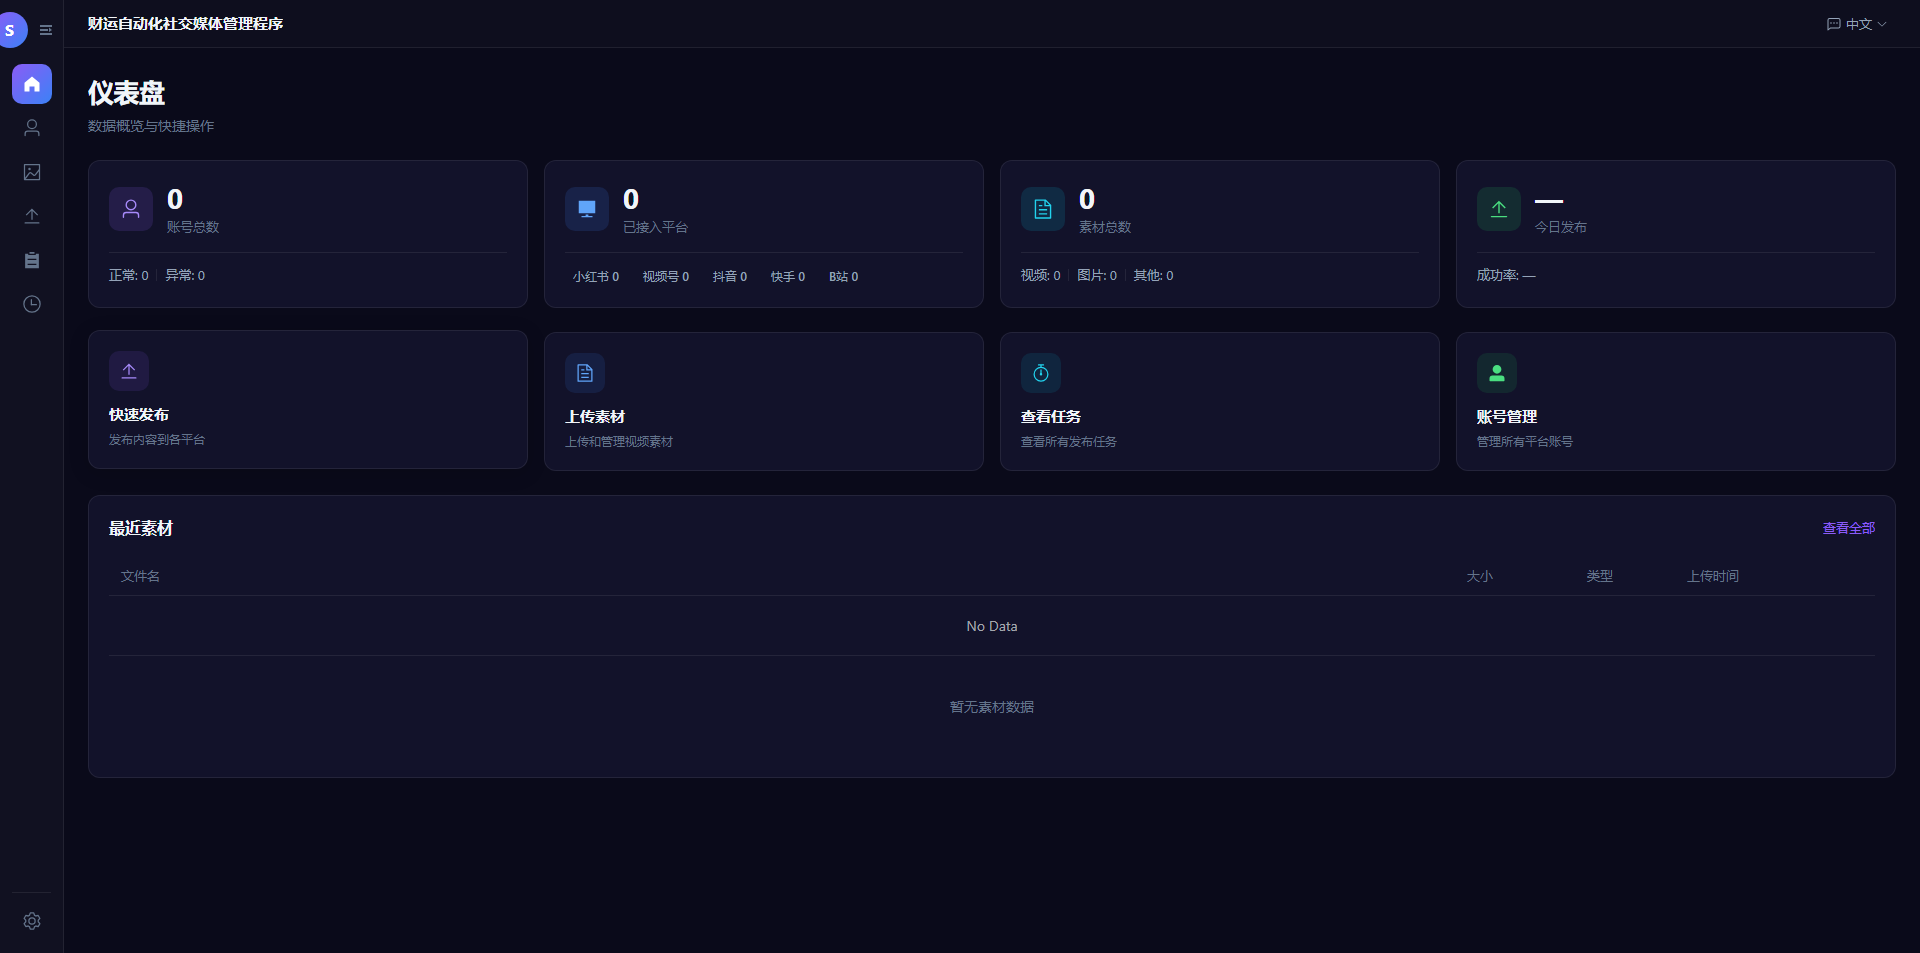Click the 大小 column header
This screenshot has height=953, width=1920.
pyautogui.click(x=1480, y=576)
